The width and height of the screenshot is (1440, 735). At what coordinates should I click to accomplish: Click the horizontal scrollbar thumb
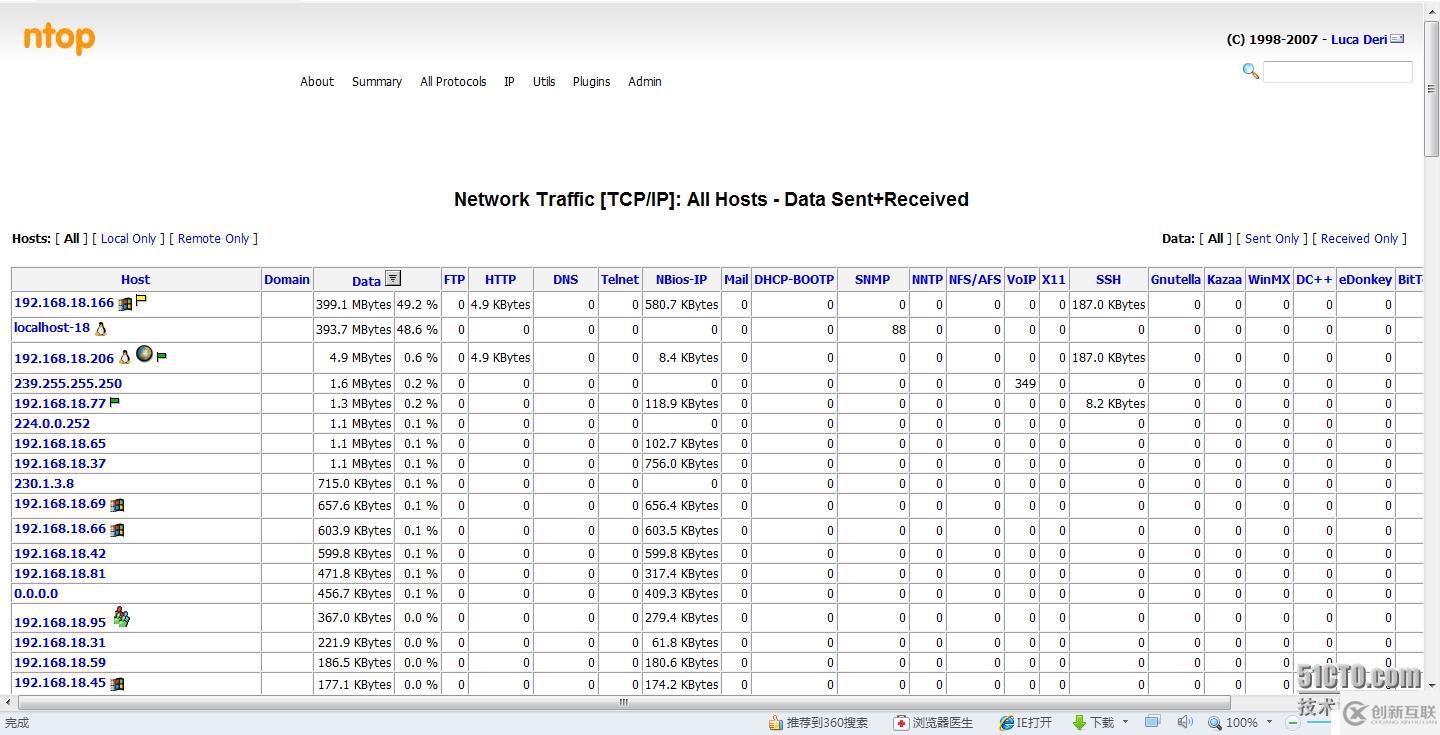(x=623, y=702)
